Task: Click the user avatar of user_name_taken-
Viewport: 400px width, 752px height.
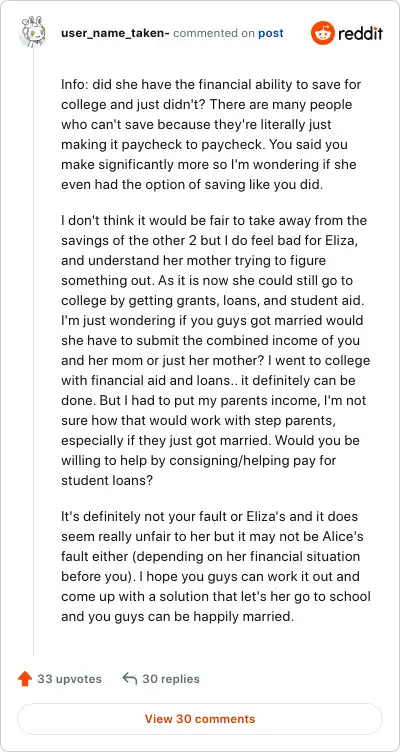Action: point(33,31)
